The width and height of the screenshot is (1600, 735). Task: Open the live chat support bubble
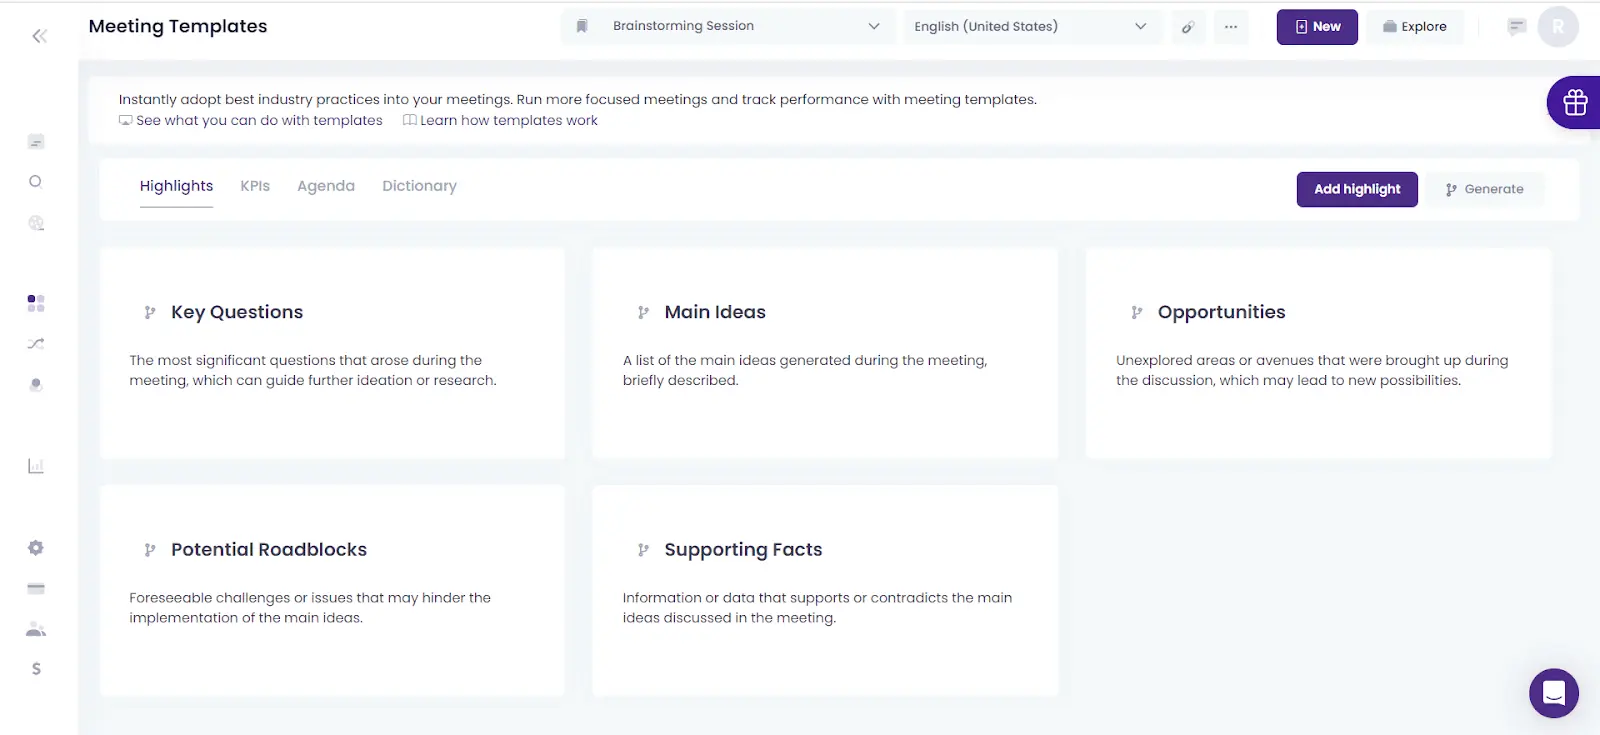tap(1554, 693)
